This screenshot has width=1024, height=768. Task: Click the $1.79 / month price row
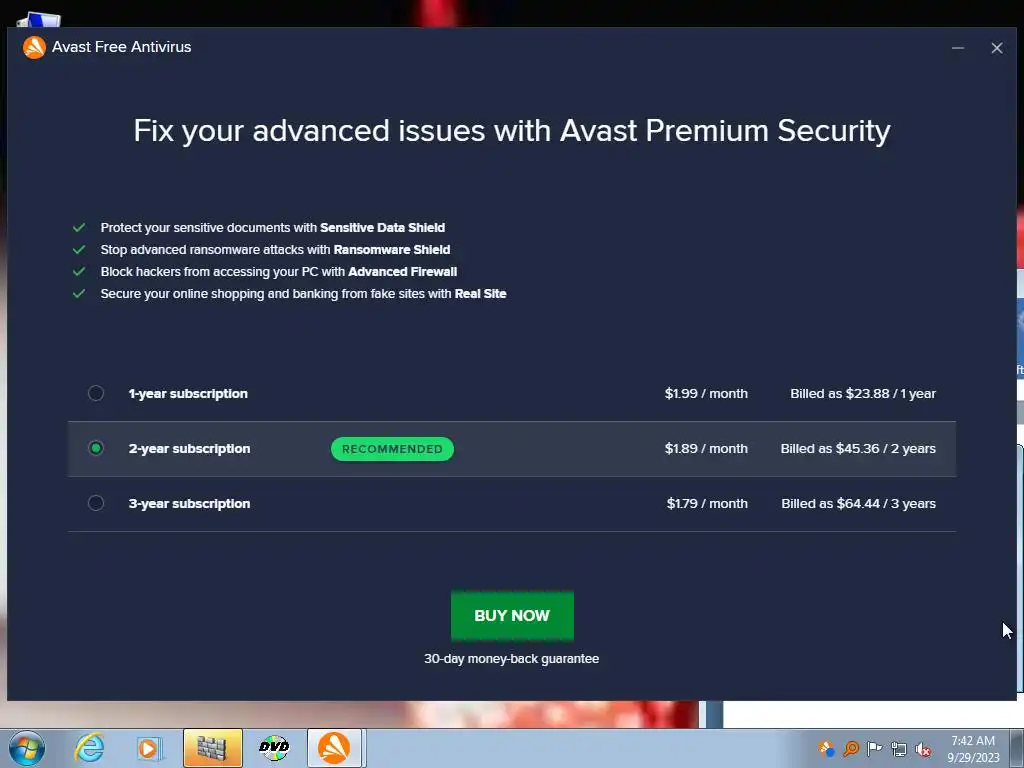(x=707, y=503)
